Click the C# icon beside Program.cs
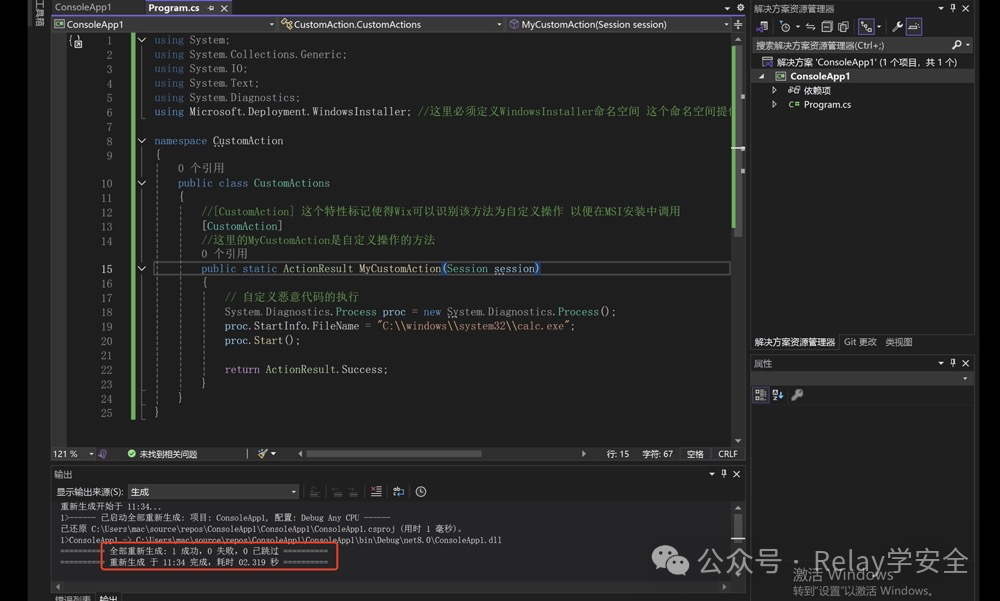The width and height of the screenshot is (1000, 601). [x=794, y=105]
